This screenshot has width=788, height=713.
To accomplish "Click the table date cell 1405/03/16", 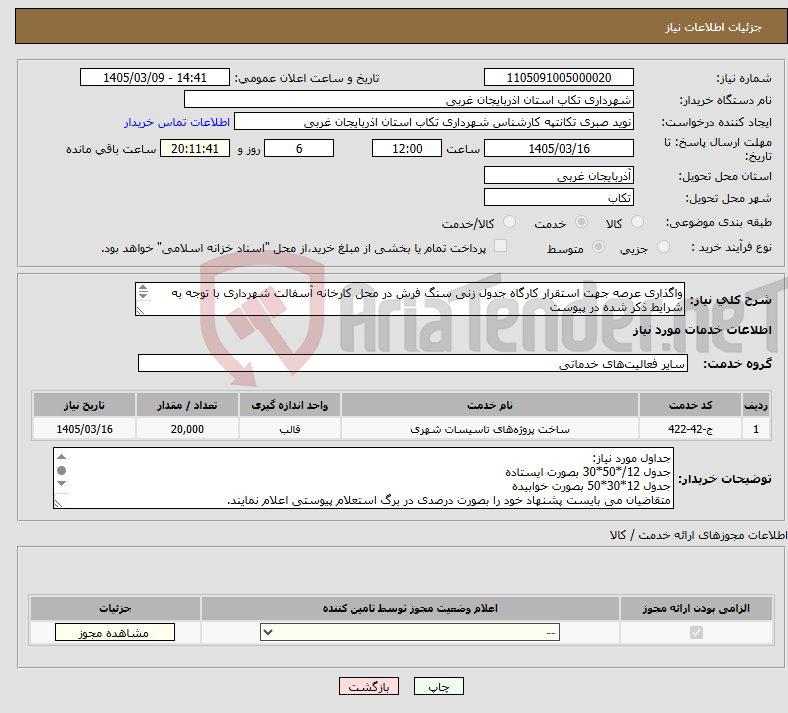I will tap(84, 429).
